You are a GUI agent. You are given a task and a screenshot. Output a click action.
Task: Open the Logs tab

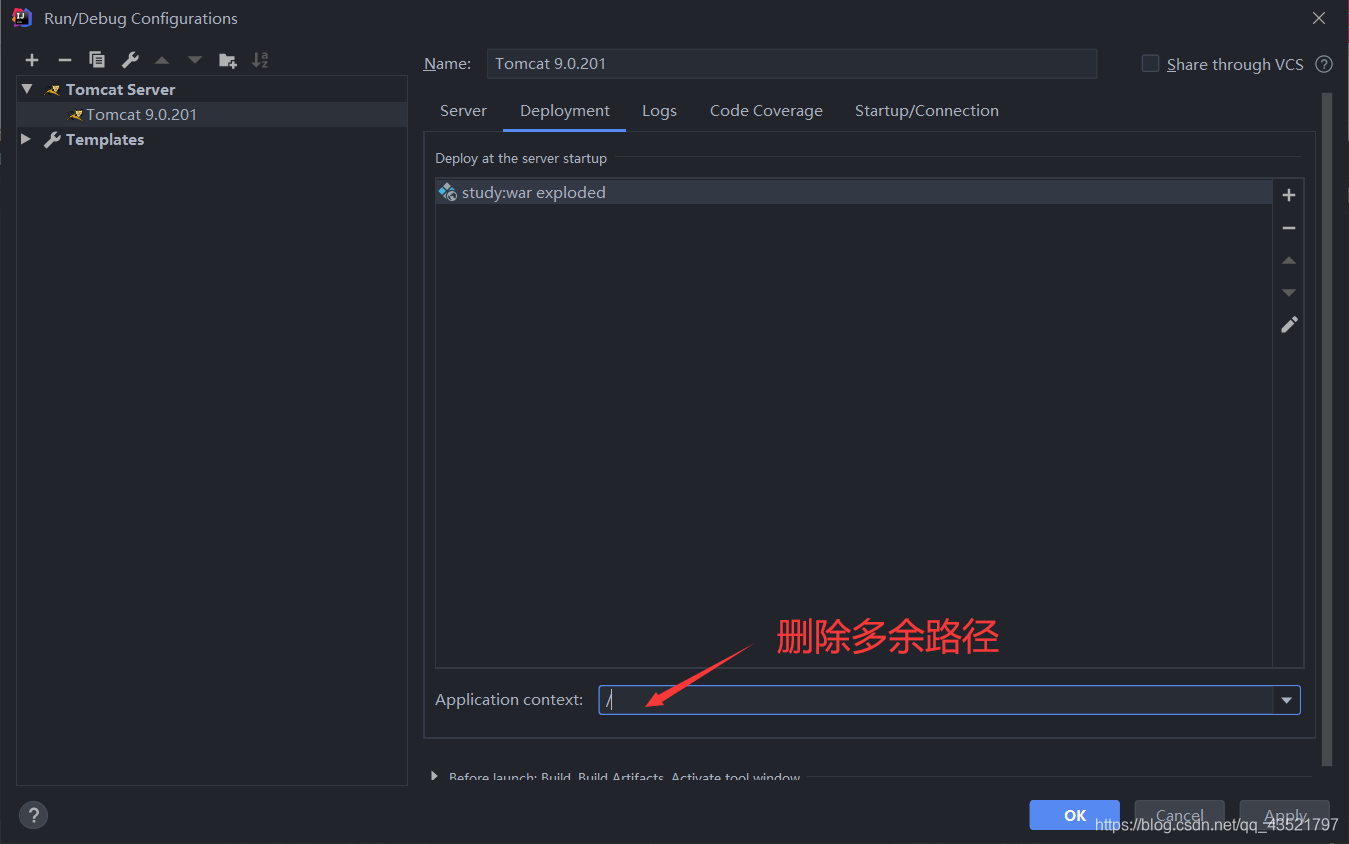(659, 111)
